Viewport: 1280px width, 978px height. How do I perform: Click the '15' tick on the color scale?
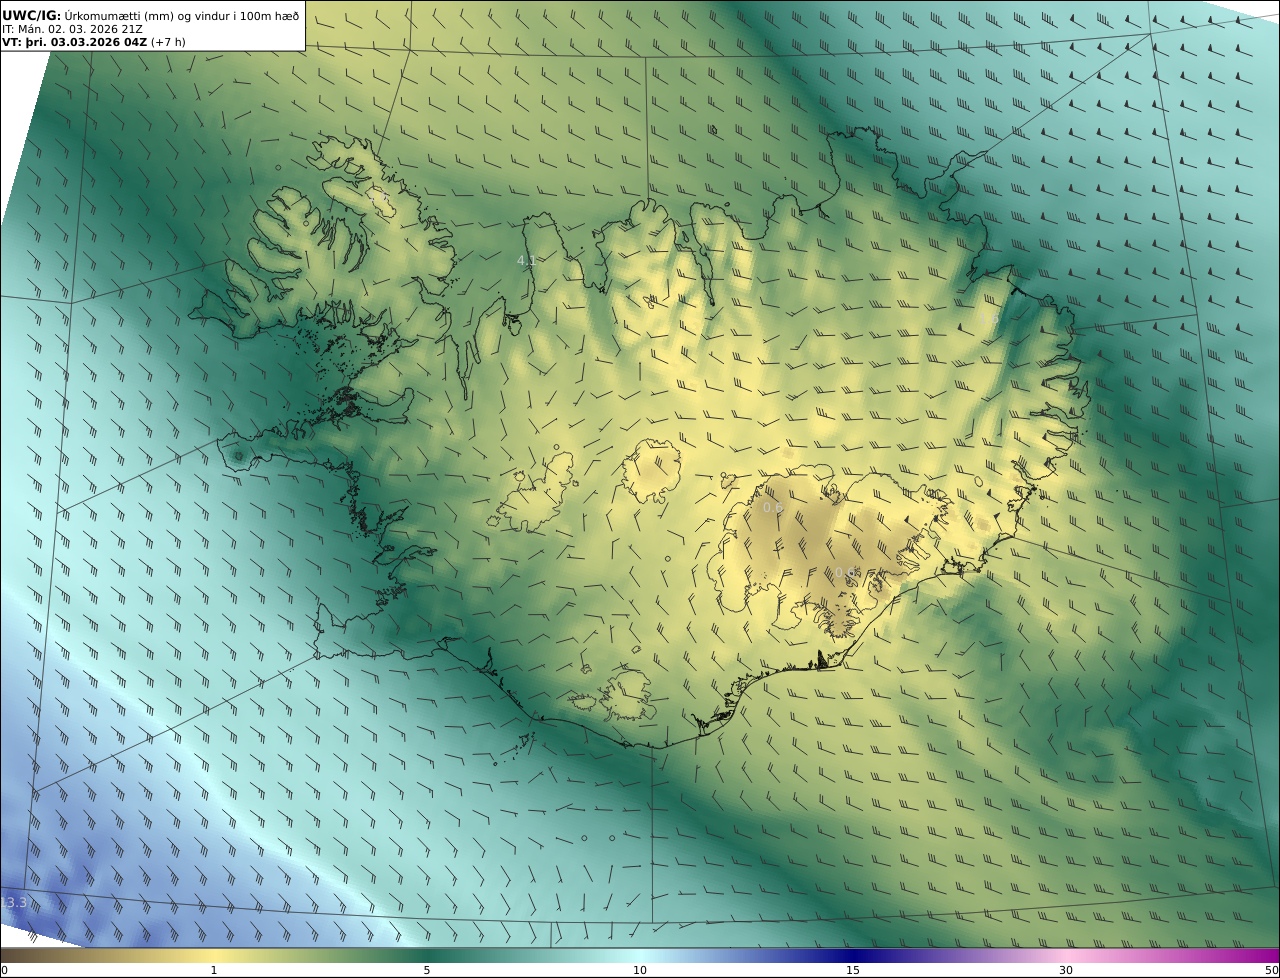coord(853,970)
